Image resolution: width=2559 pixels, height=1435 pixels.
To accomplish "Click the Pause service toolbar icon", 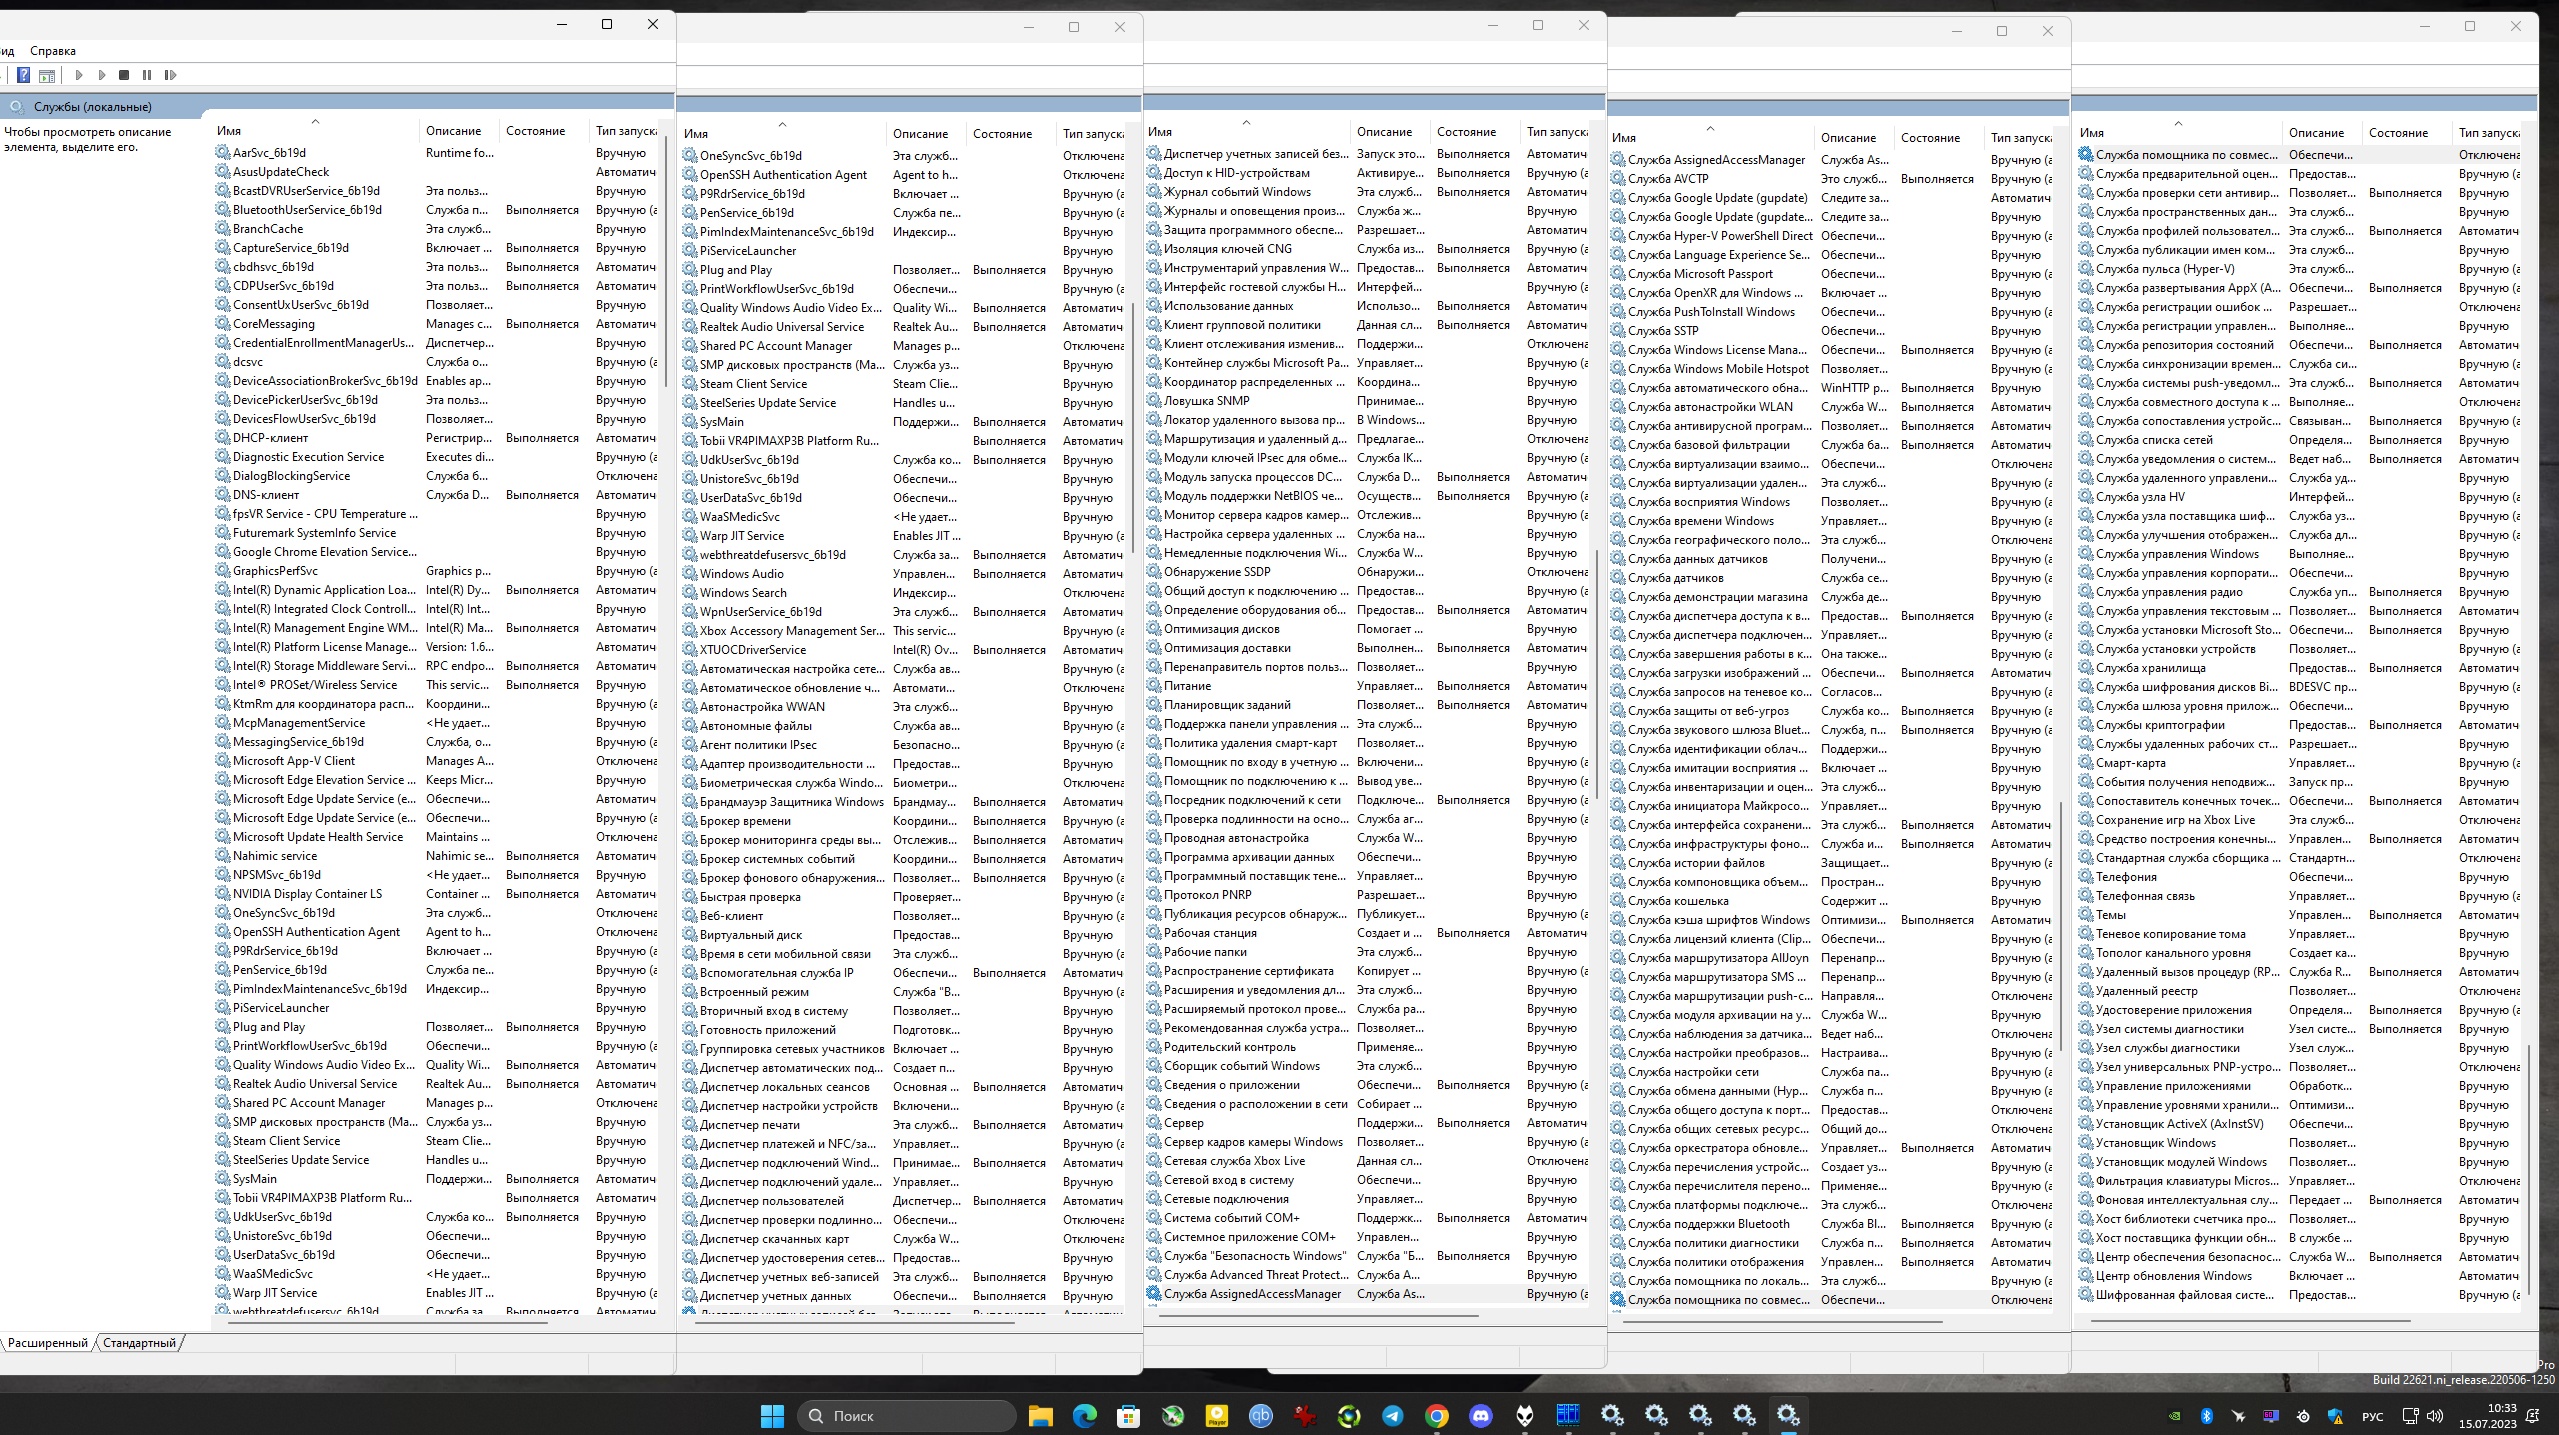I will (x=147, y=75).
